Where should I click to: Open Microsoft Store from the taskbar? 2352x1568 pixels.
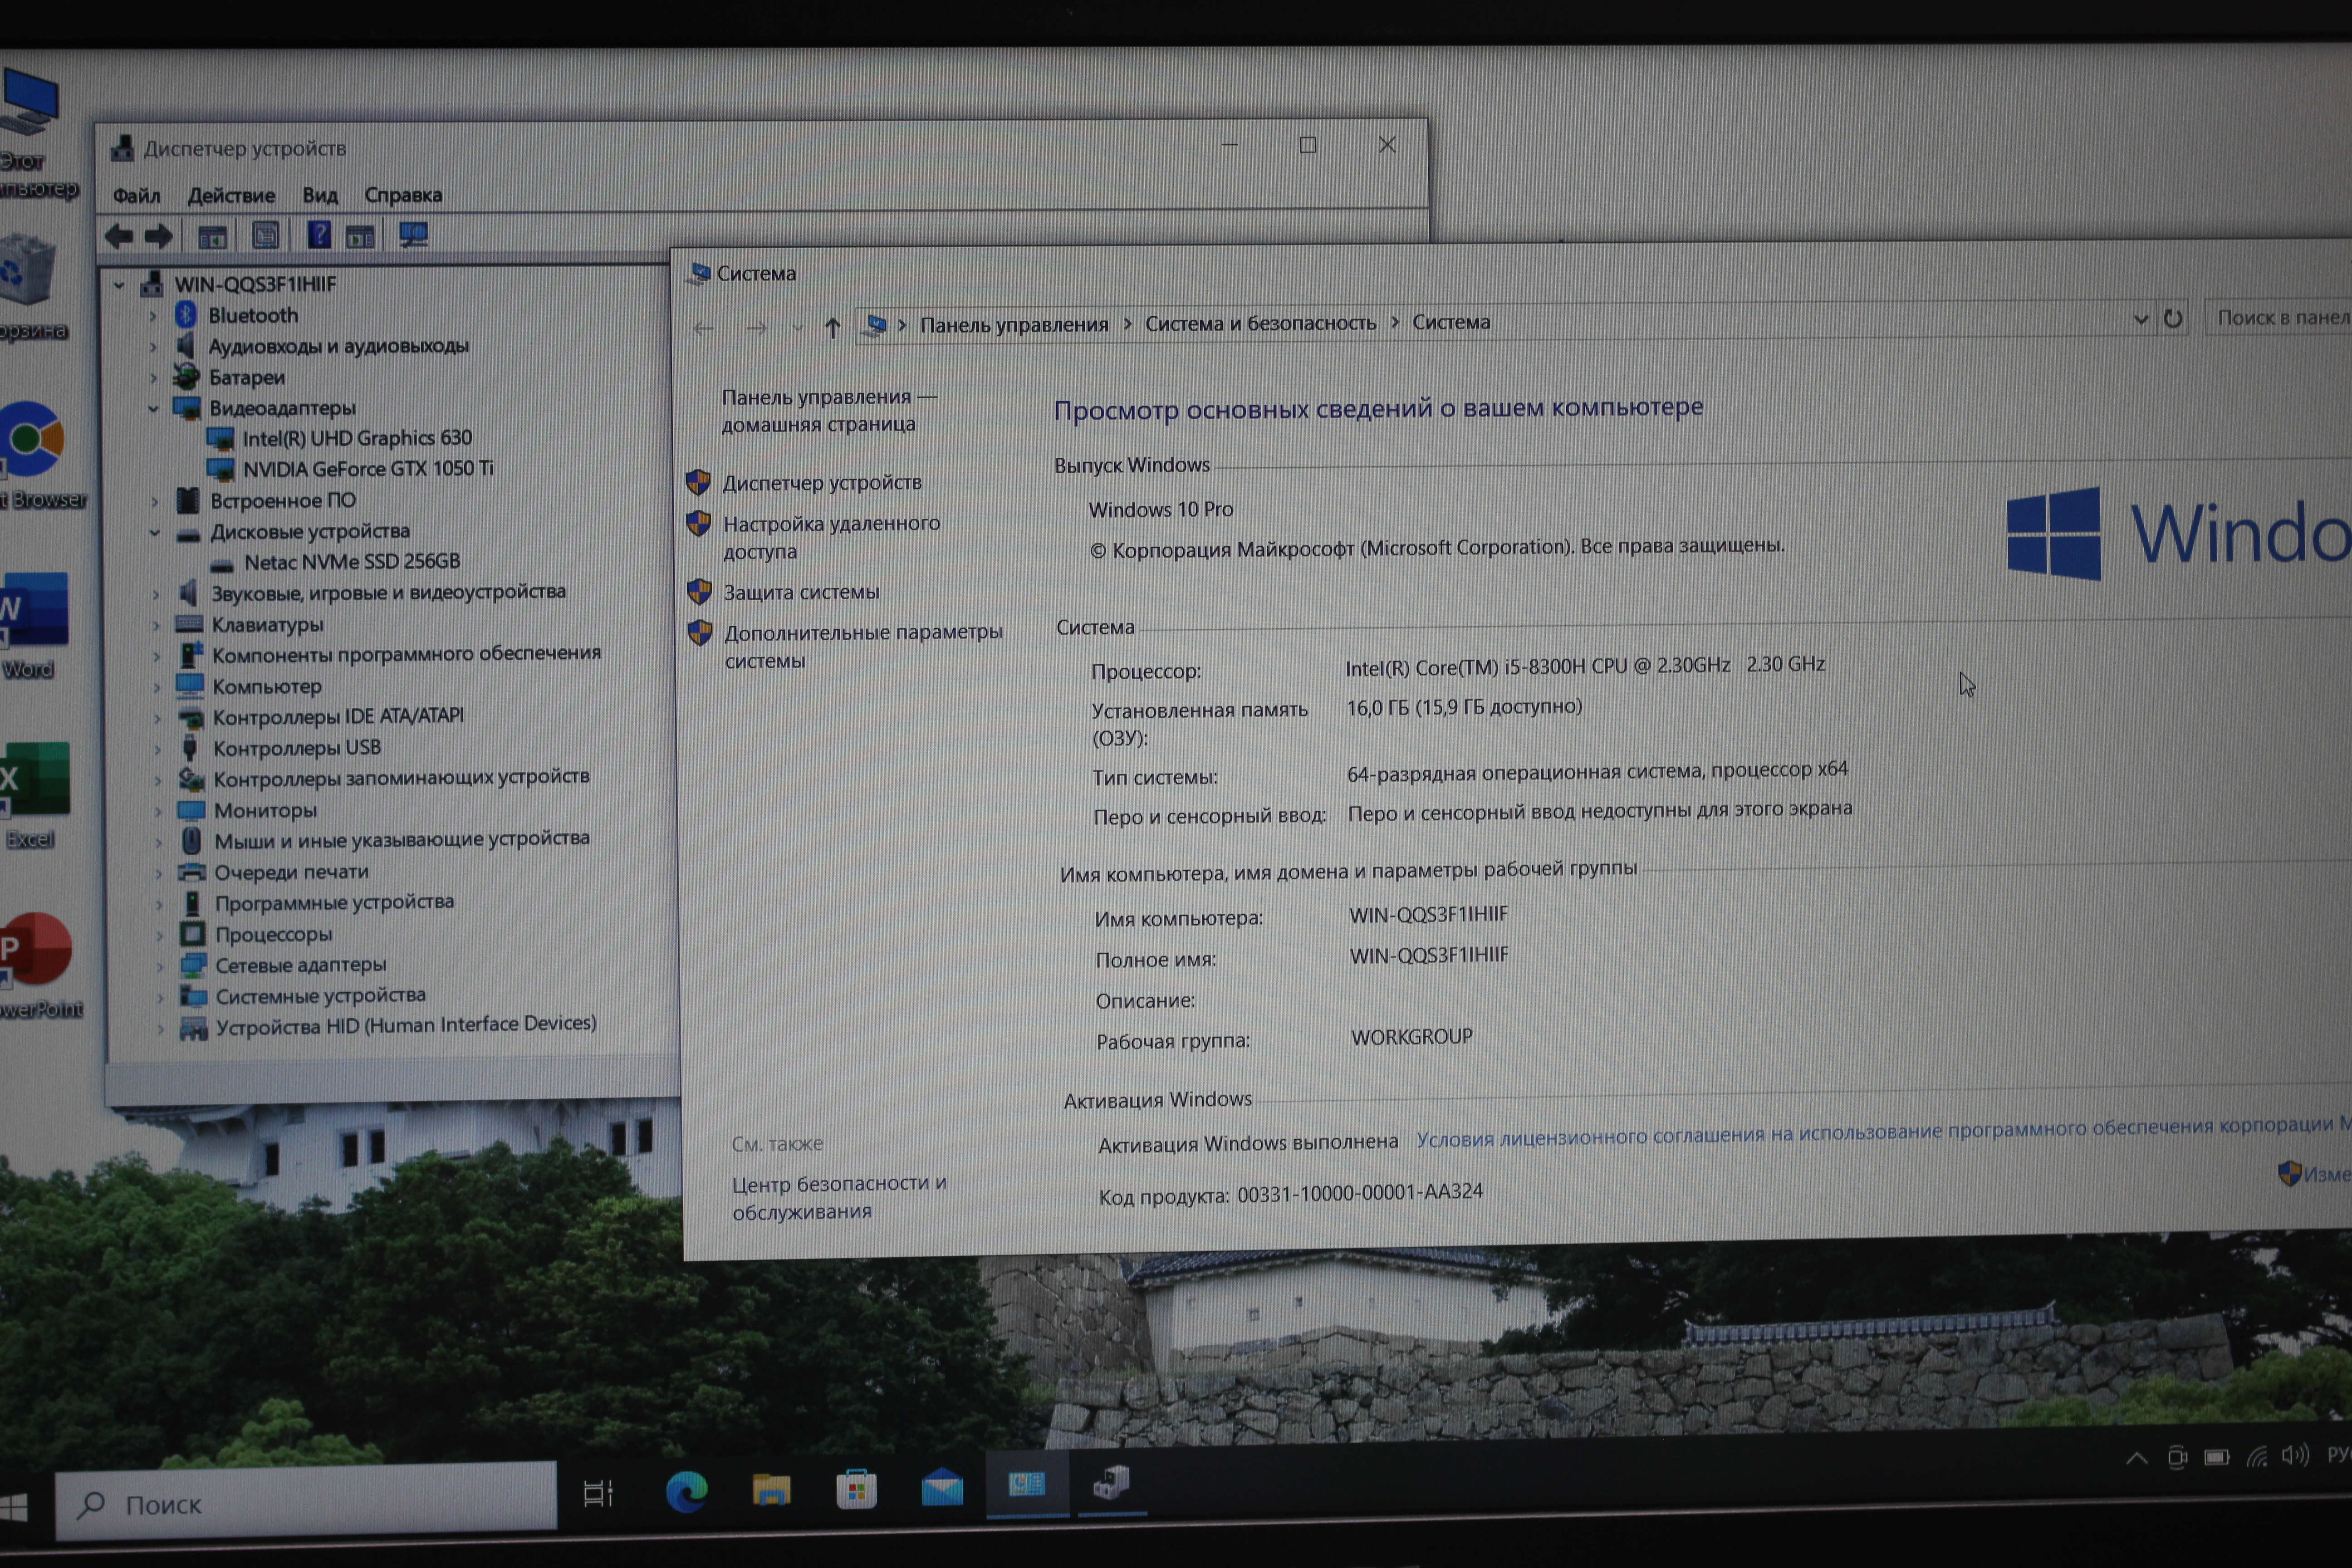coord(856,1490)
